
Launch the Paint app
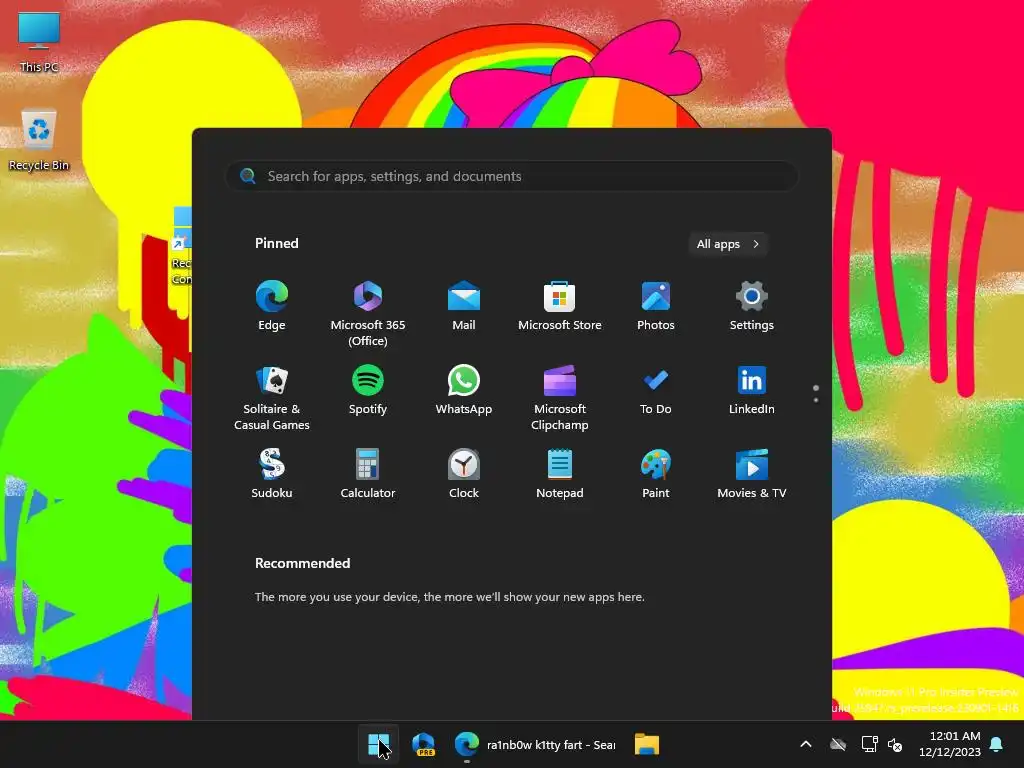pos(656,474)
